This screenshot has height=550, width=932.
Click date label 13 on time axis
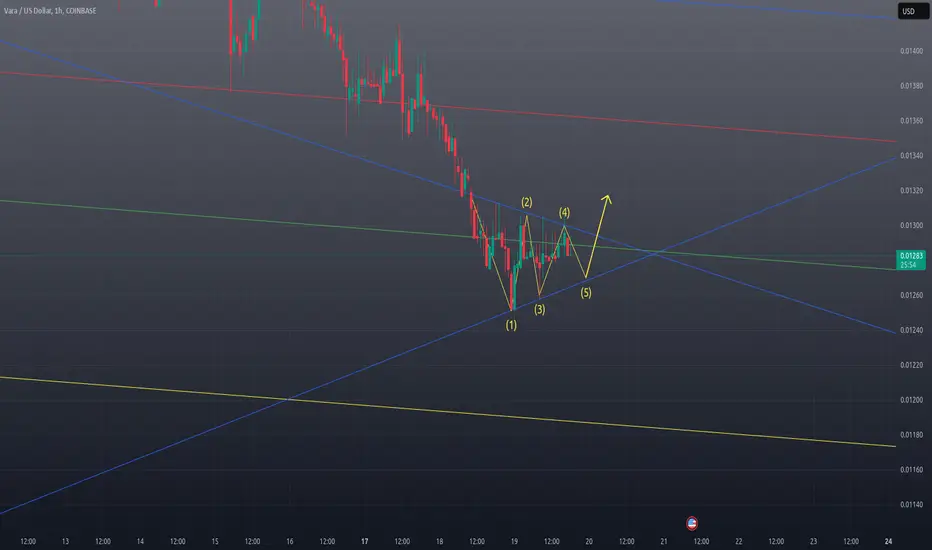click(x=65, y=542)
